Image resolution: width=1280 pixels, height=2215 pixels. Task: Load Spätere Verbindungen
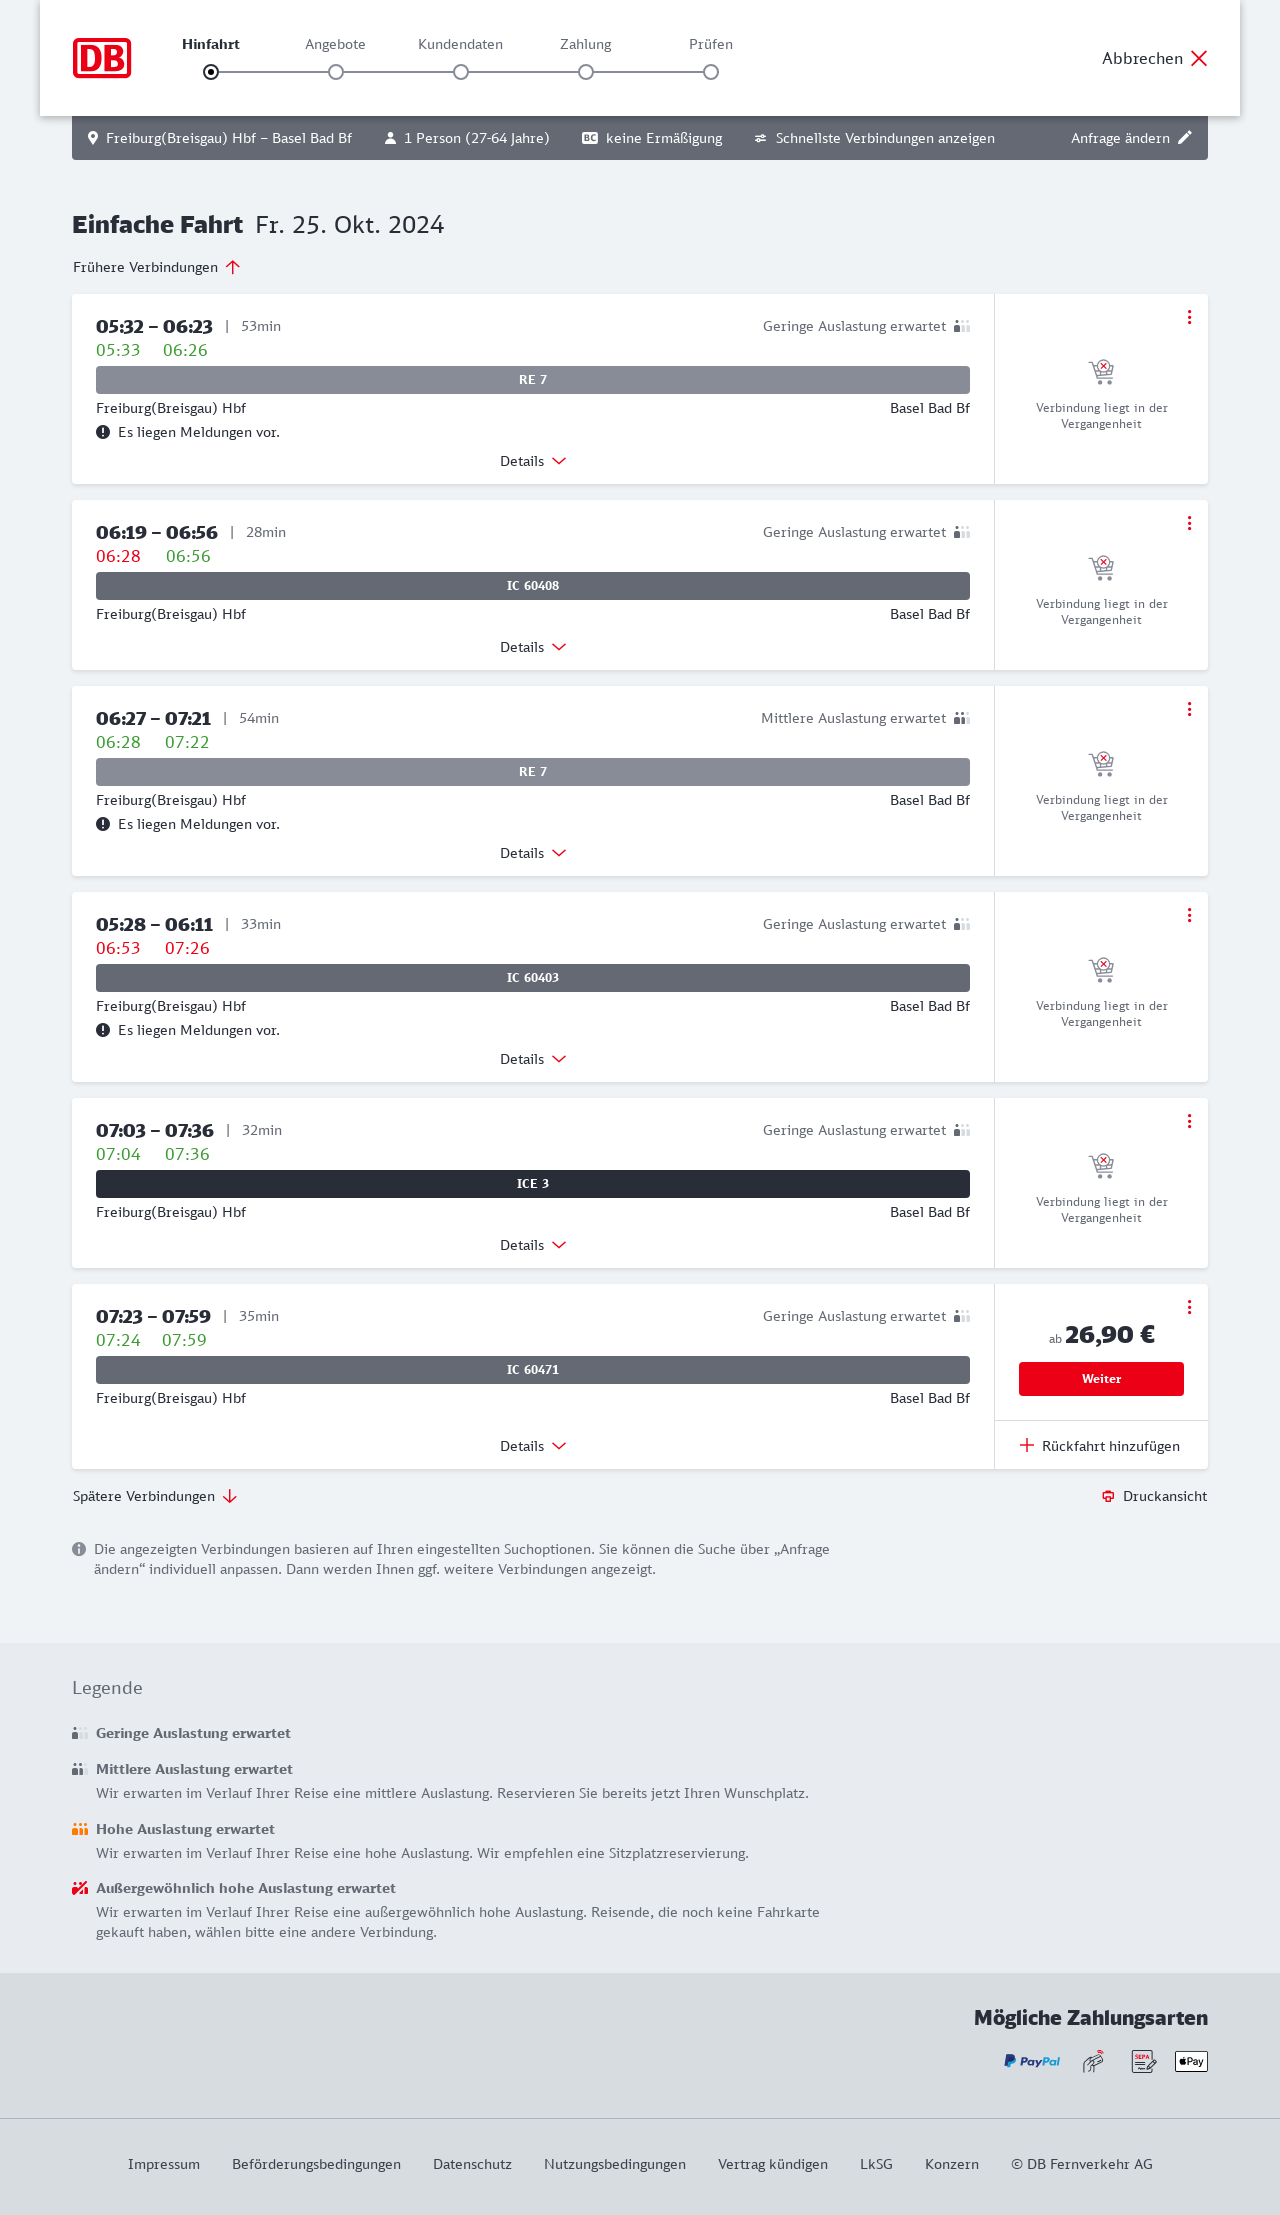pyautogui.click(x=155, y=1496)
